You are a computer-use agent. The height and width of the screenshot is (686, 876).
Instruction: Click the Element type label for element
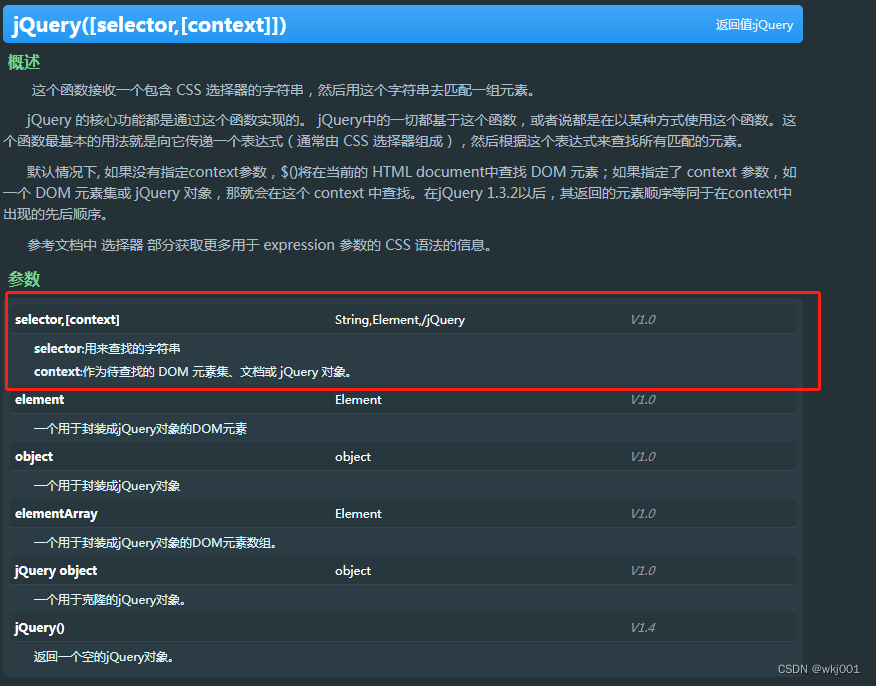357,399
